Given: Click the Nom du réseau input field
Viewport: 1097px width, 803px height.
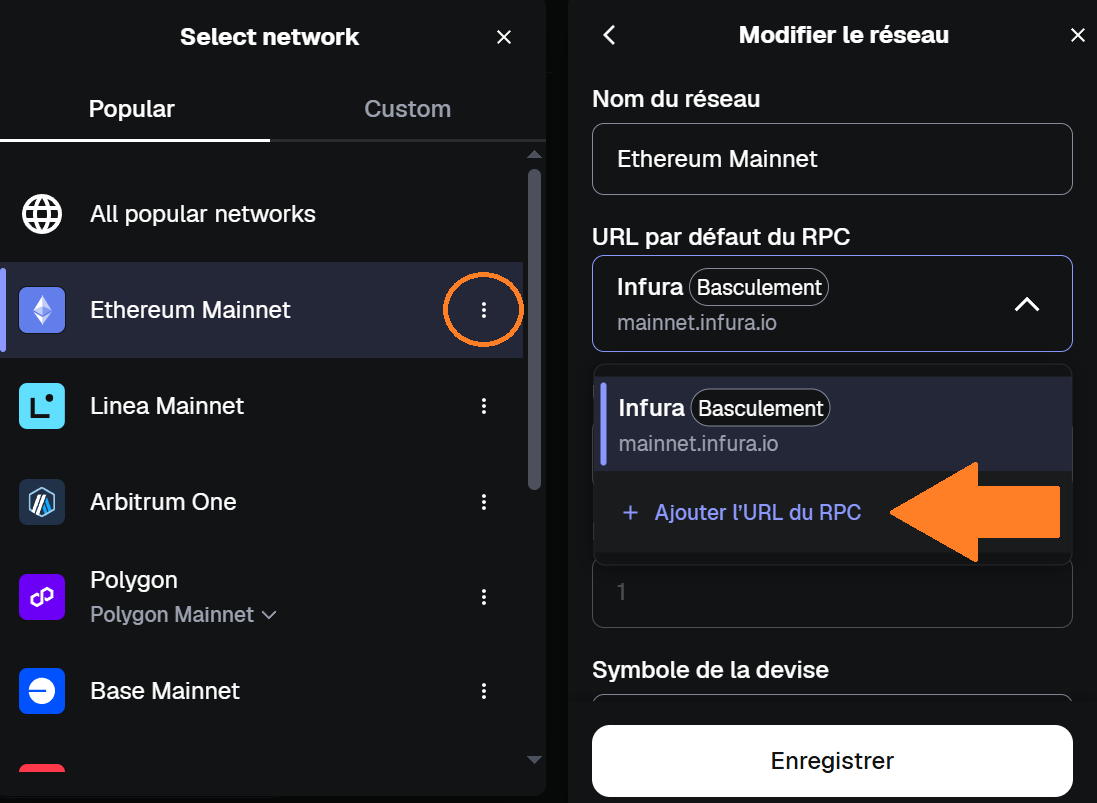Looking at the screenshot, I should (x=832, y=159).
